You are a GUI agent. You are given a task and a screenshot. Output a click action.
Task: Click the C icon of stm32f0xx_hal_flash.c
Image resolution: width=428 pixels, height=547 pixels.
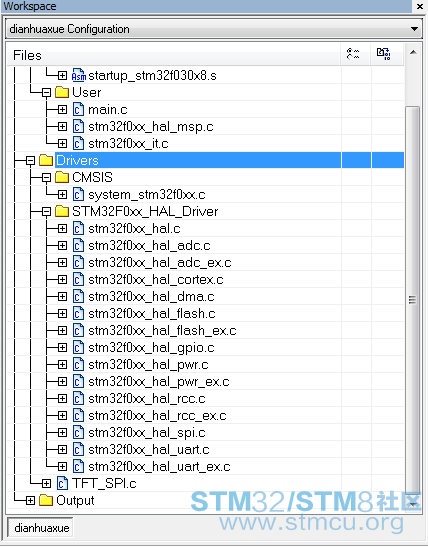(78, 314)
